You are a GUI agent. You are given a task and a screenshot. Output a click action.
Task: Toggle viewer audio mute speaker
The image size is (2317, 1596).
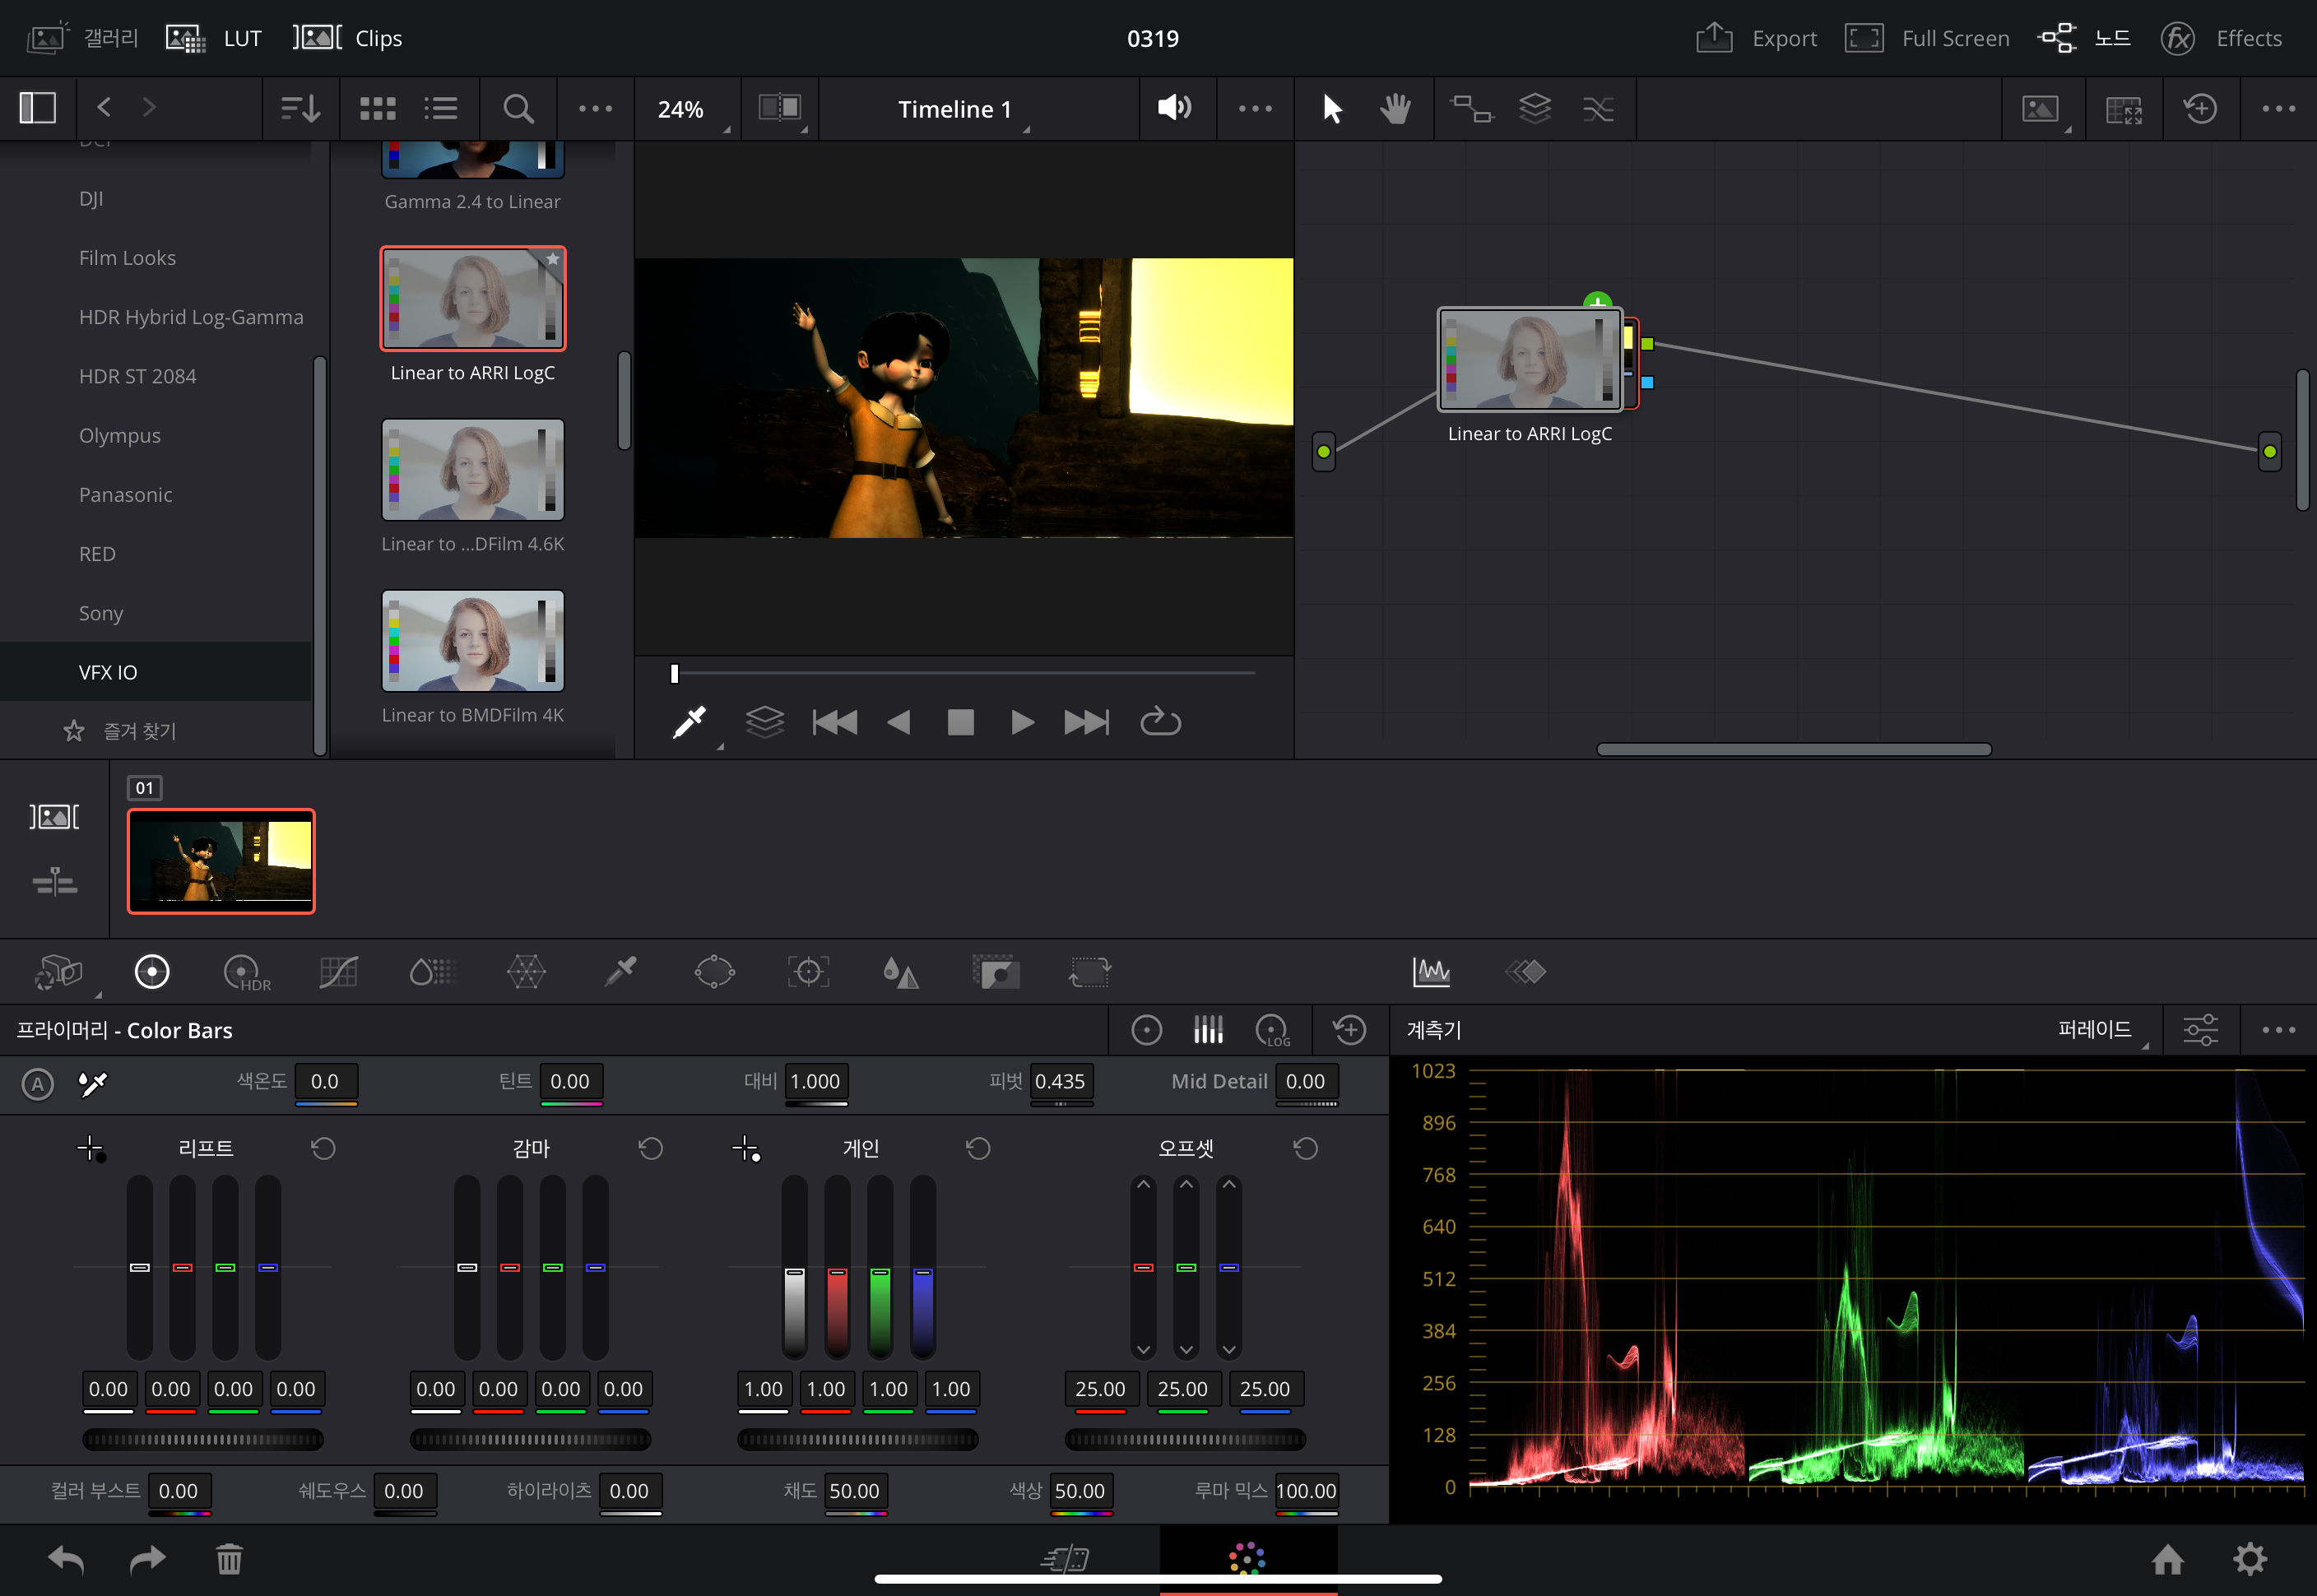pos(1174,108)
